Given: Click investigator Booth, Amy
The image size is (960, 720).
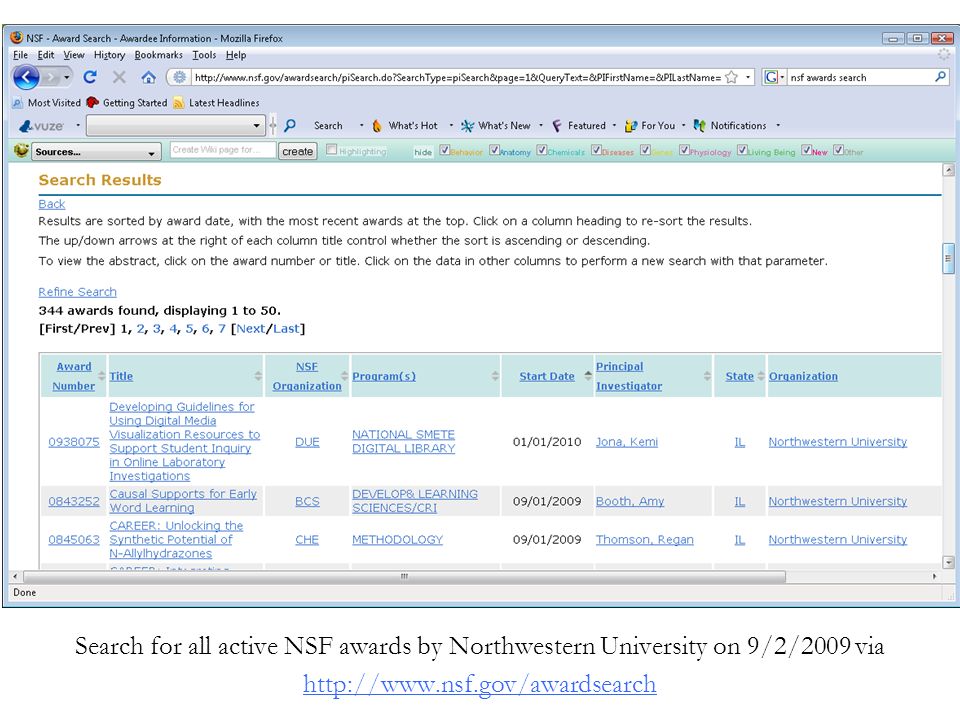Looking at the screenshot, I should point(630,501).
